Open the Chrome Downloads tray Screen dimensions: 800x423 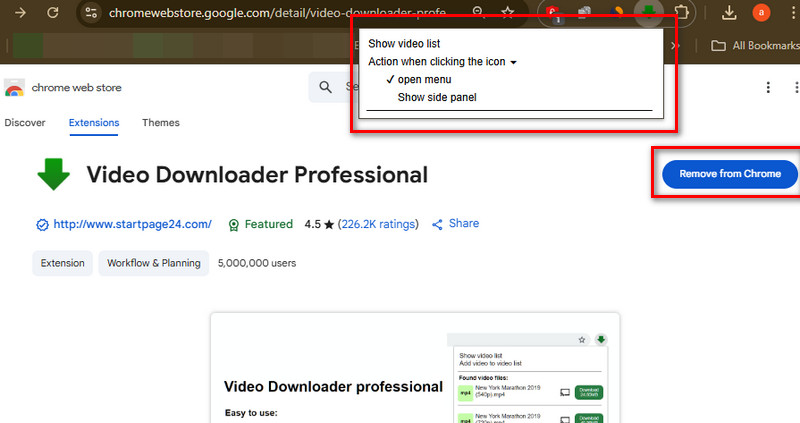pos(729,13)
